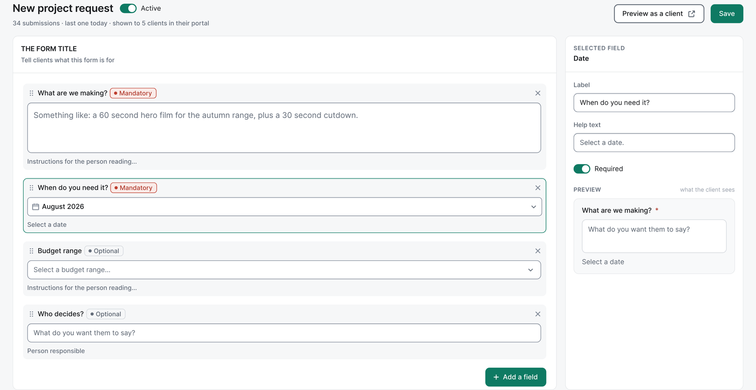Image resolution: width=756 pixels, height=390 pixels.
Task: Click the New project request title
Action: click(63, 8)
